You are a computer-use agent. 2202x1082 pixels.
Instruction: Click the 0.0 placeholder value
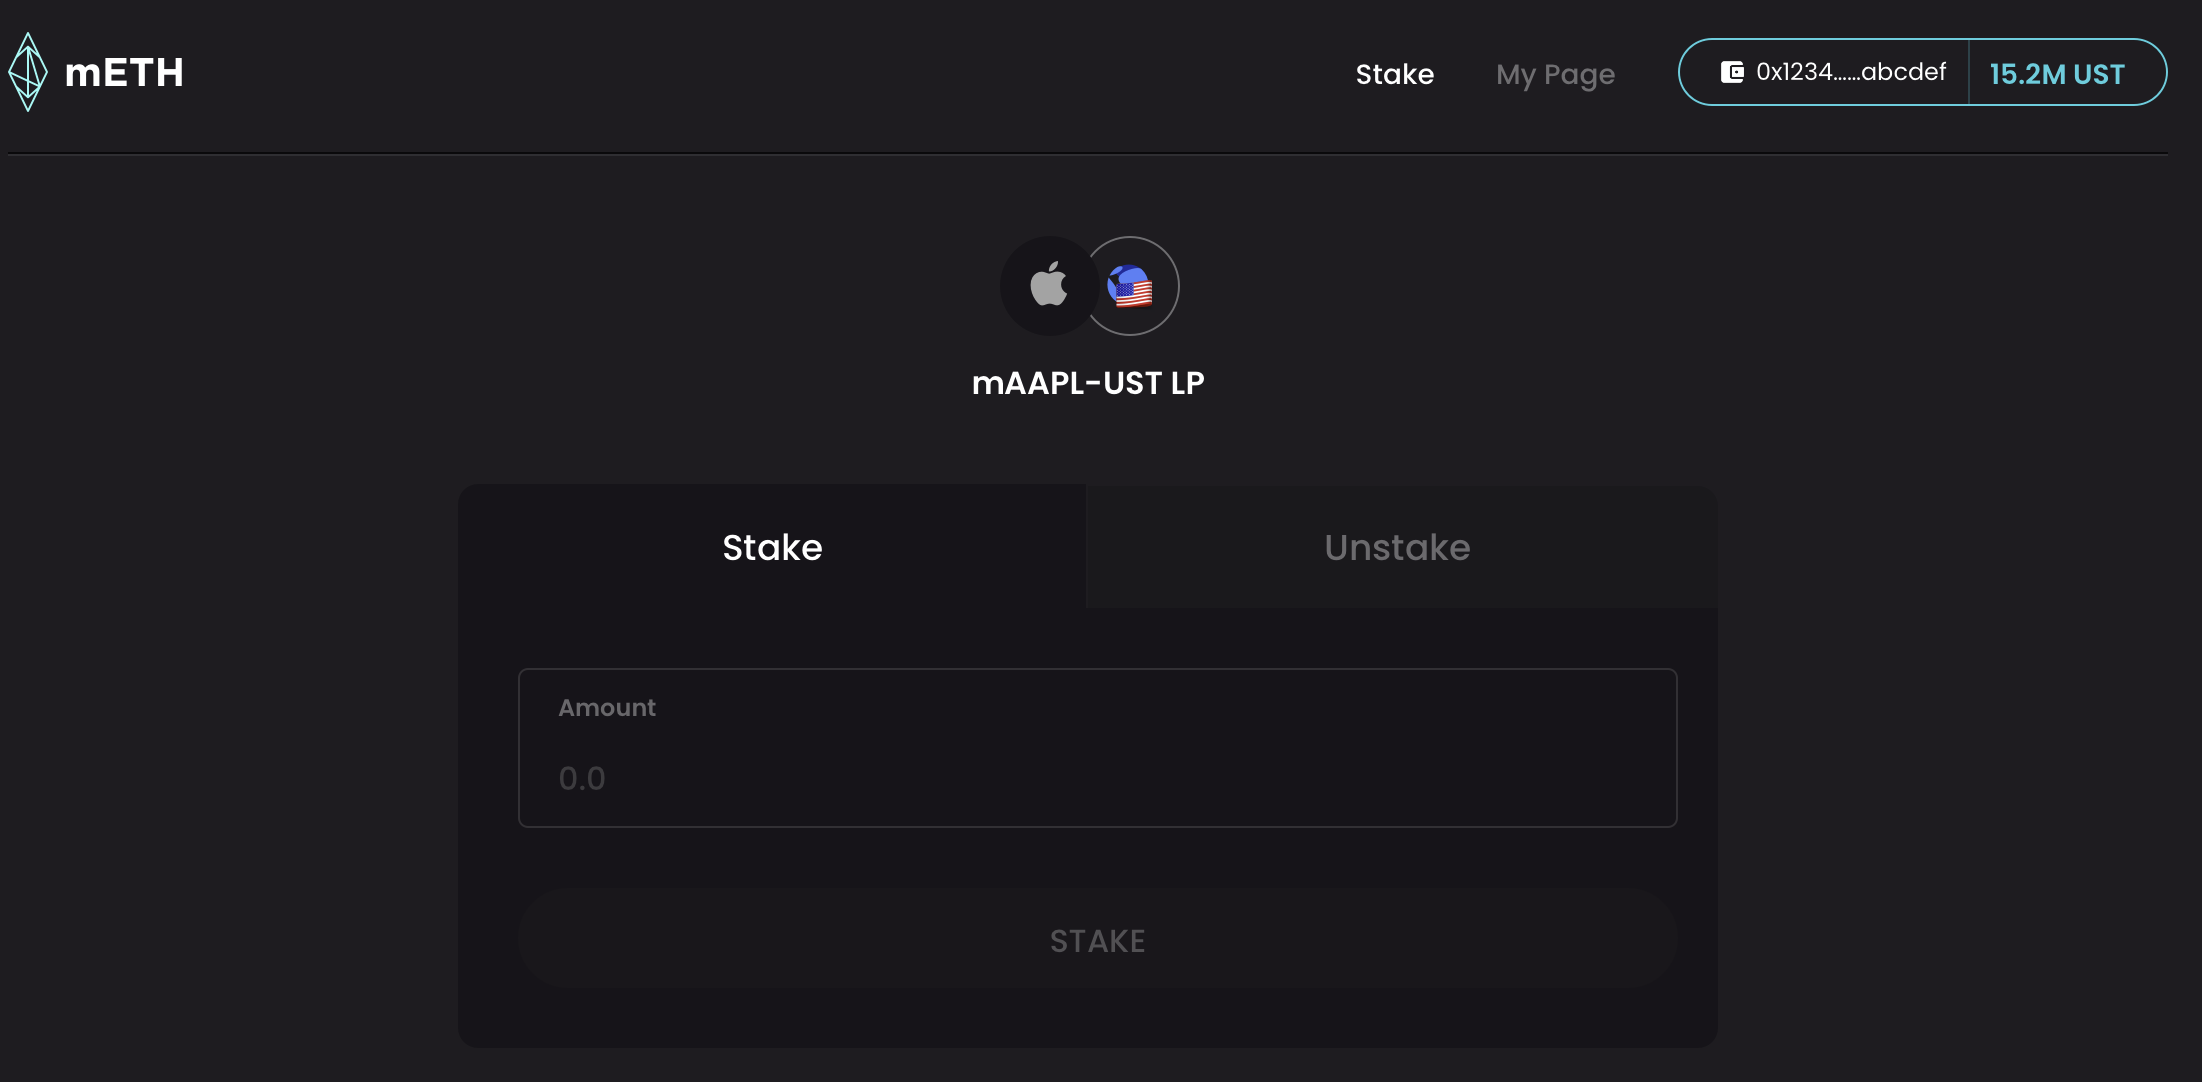(582, 778)
